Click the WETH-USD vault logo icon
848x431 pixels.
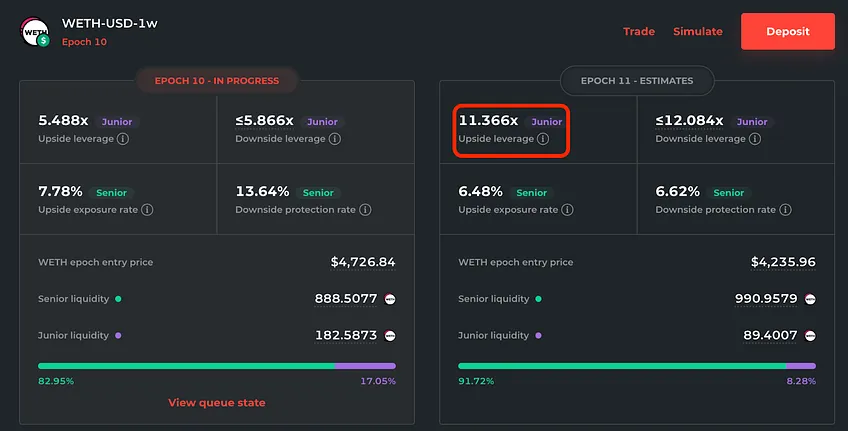click(35, 31)
